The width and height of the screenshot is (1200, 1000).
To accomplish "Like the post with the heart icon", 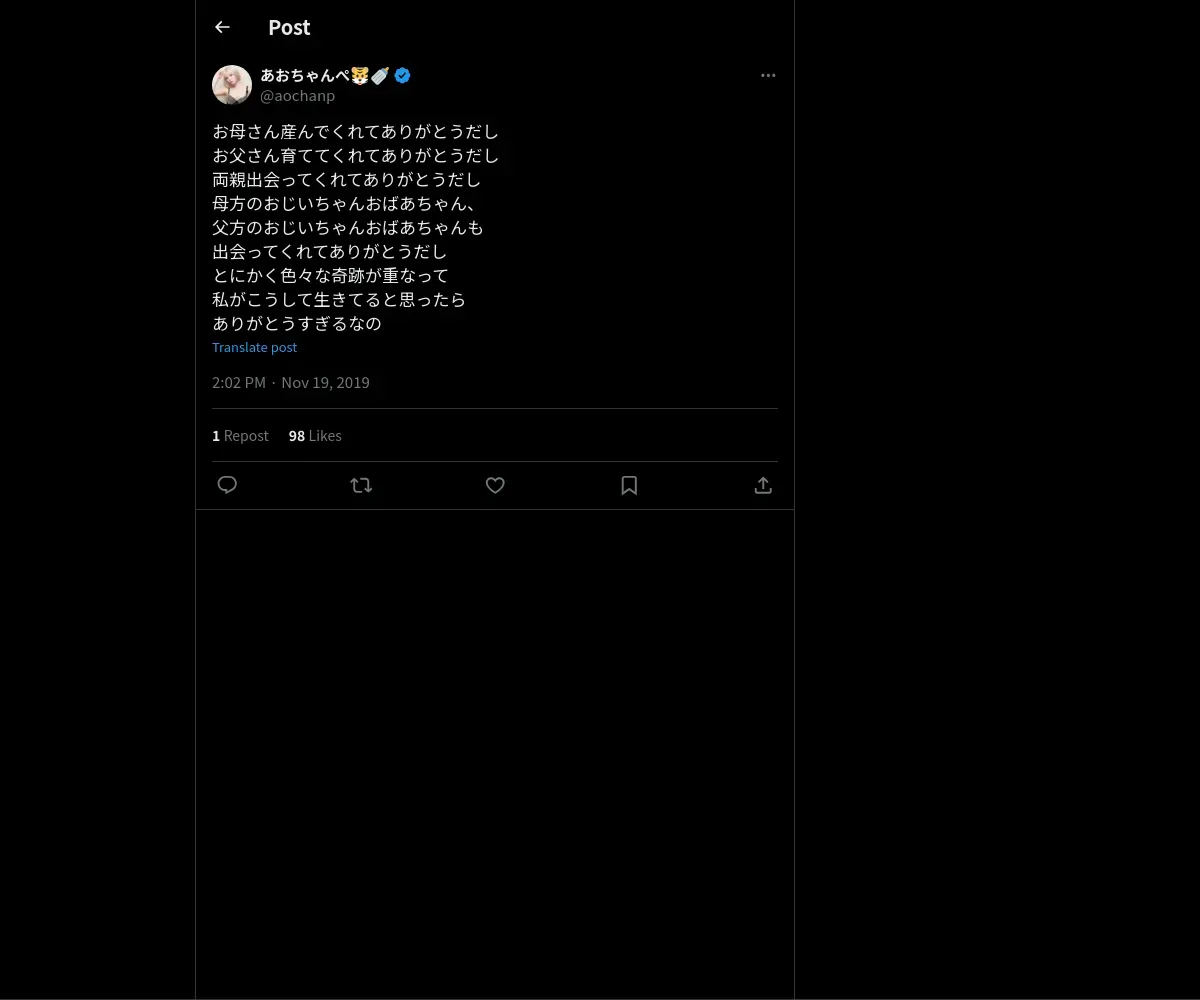I will (495, 485).
